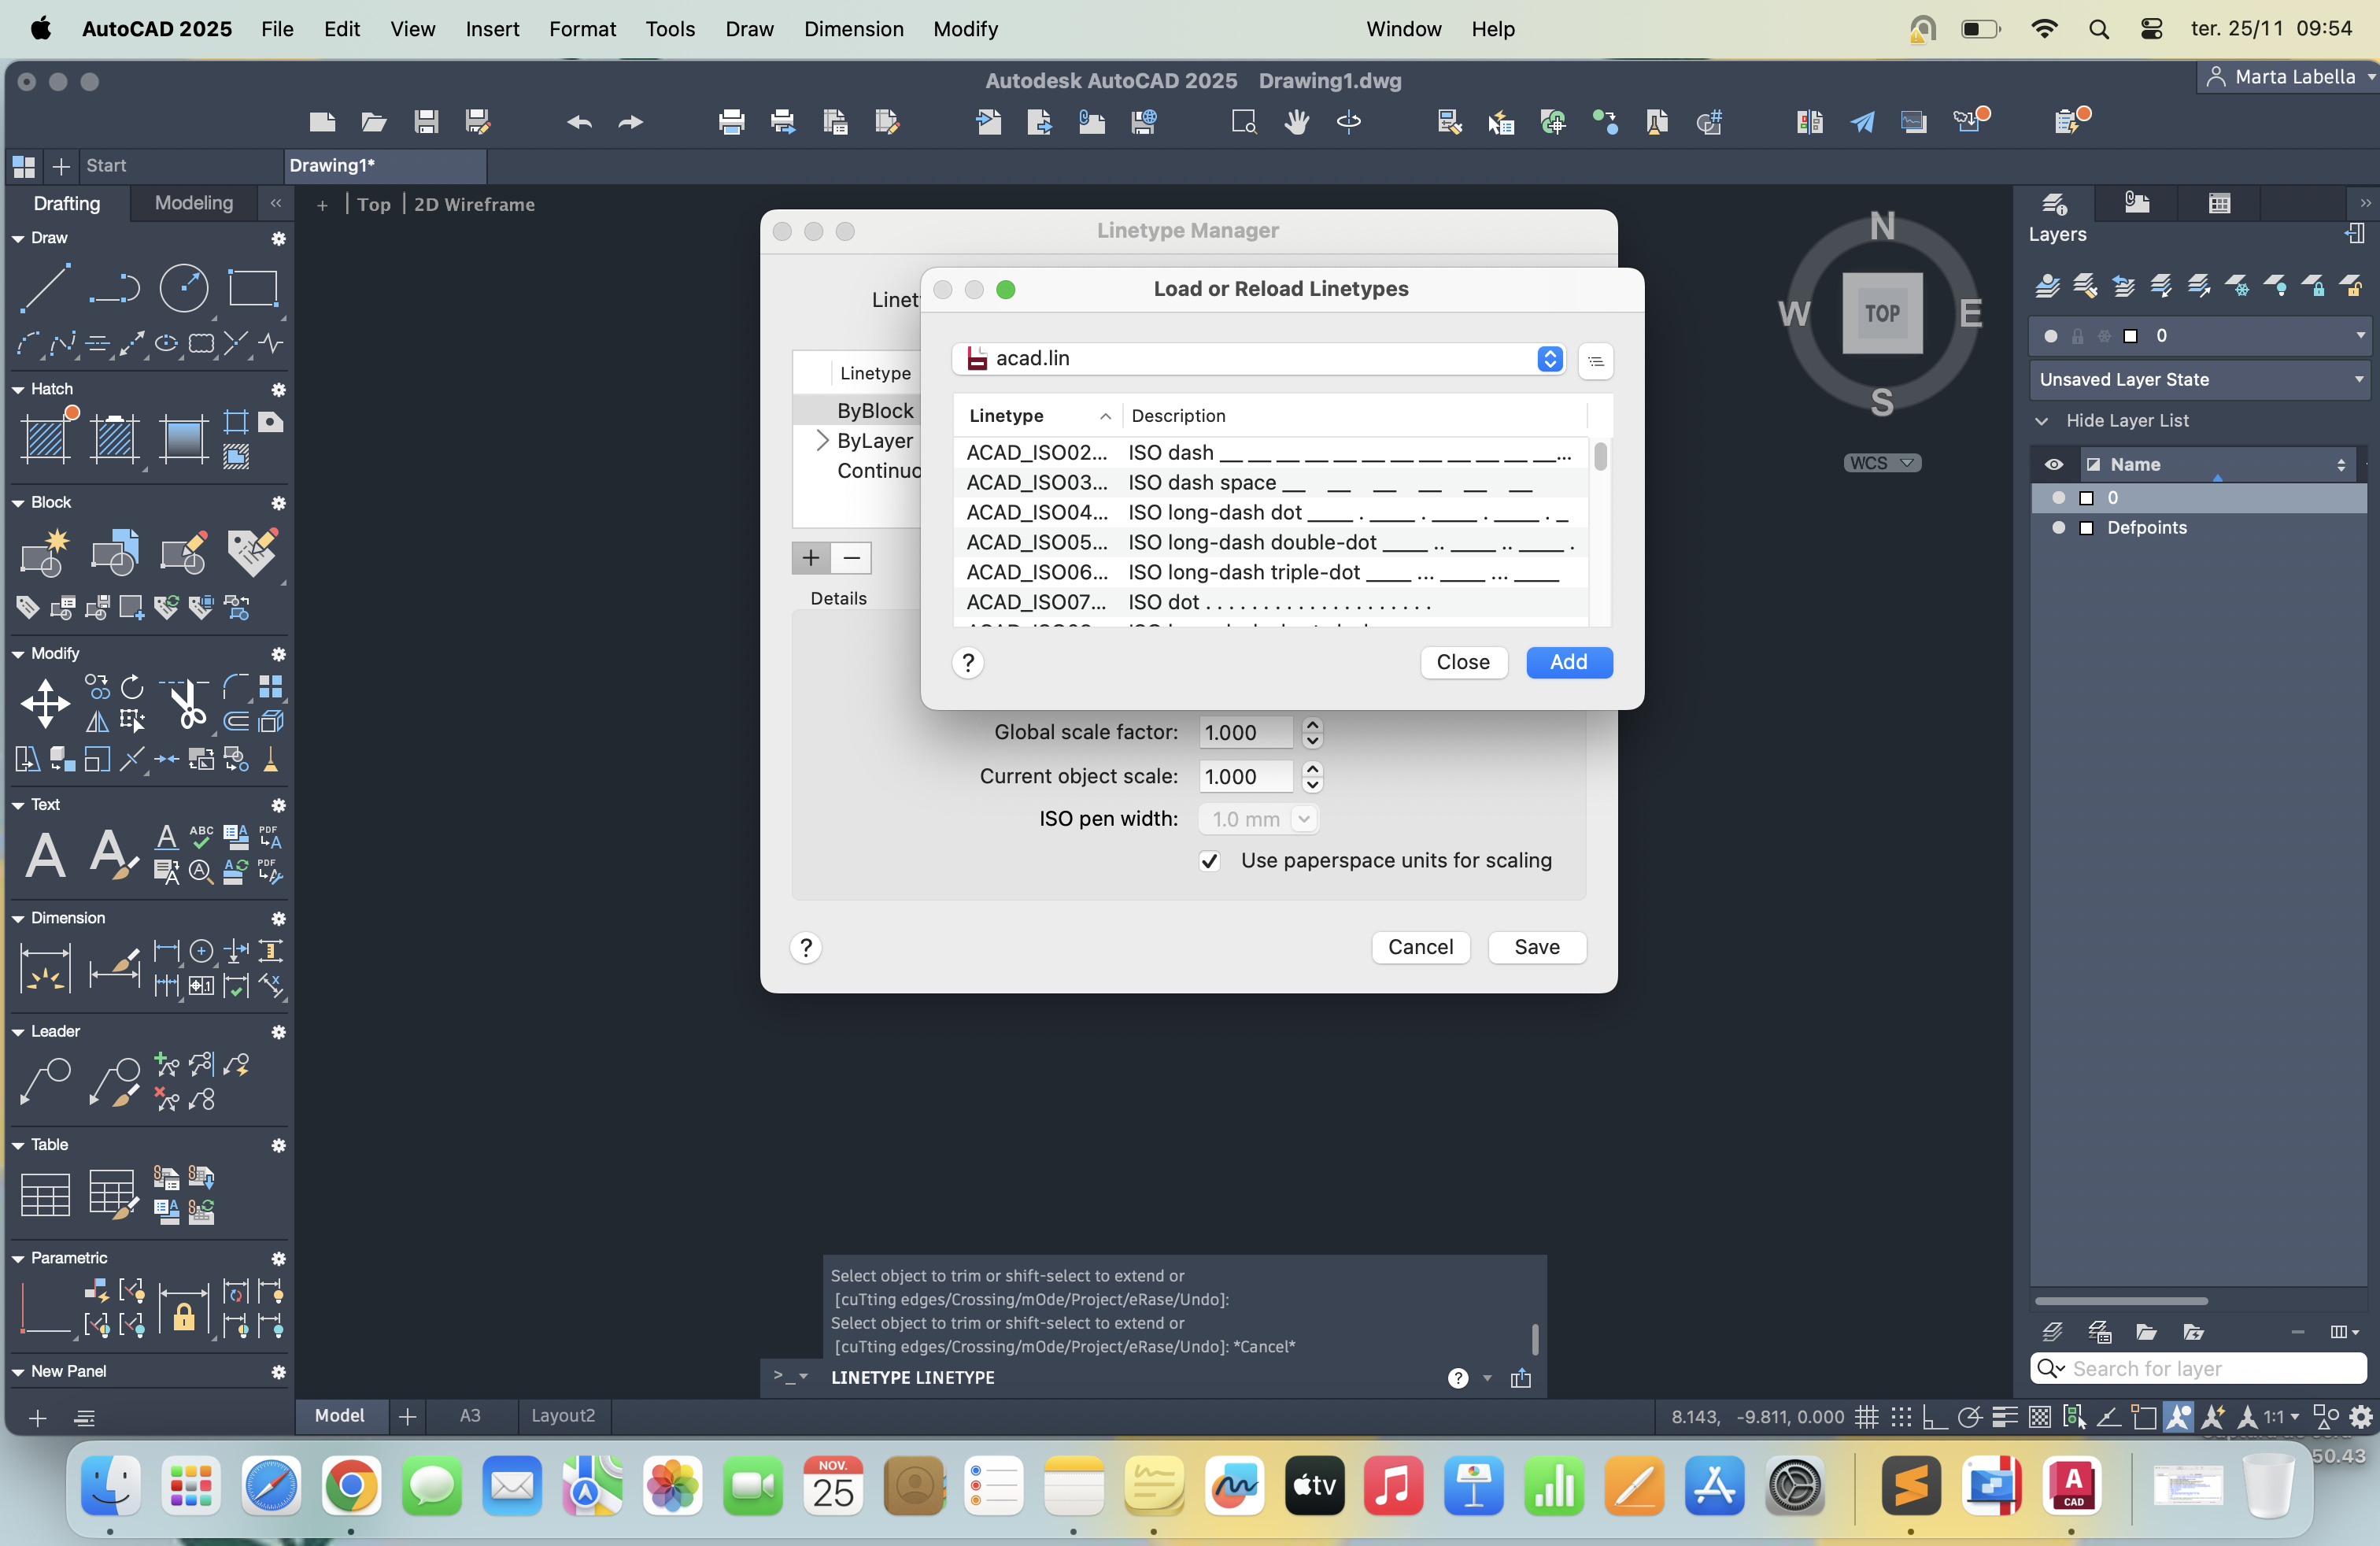Select the Line tool in Draw panel

46,288
